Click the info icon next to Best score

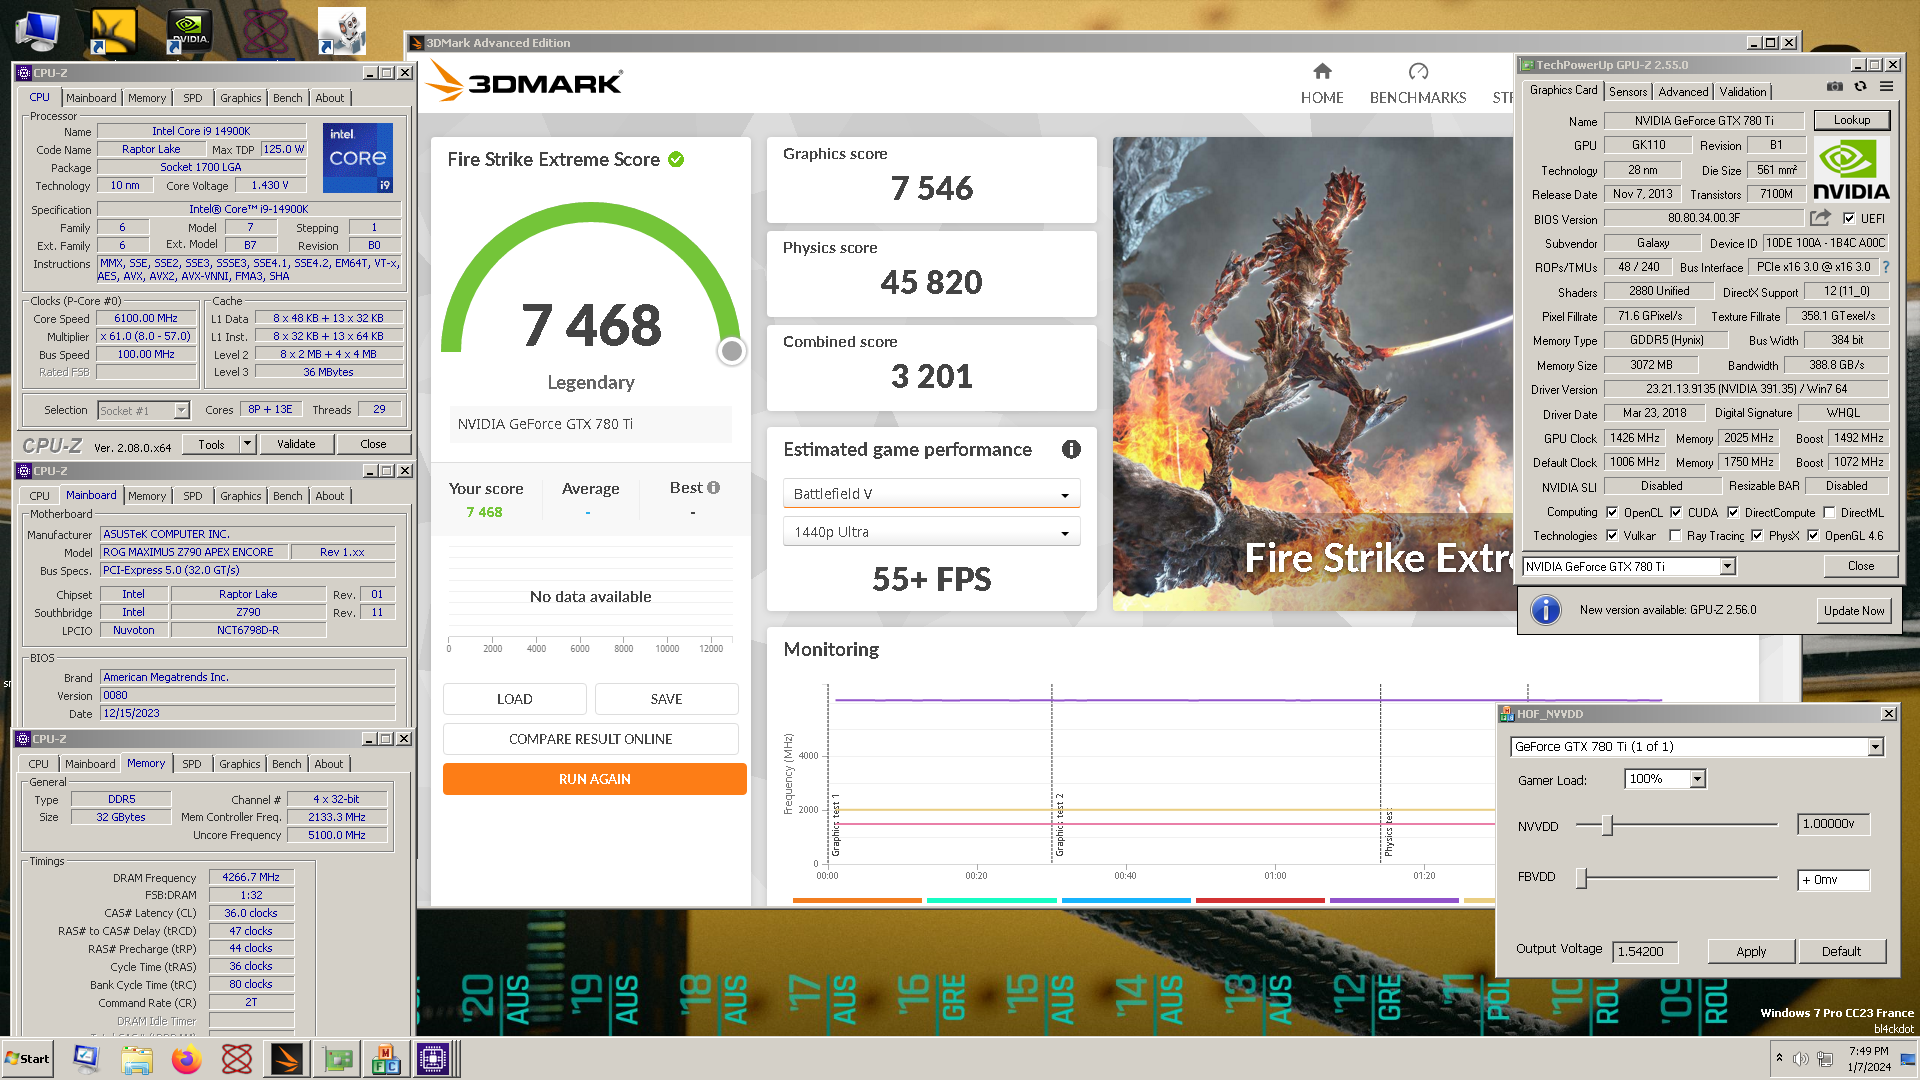coord(713,488)
